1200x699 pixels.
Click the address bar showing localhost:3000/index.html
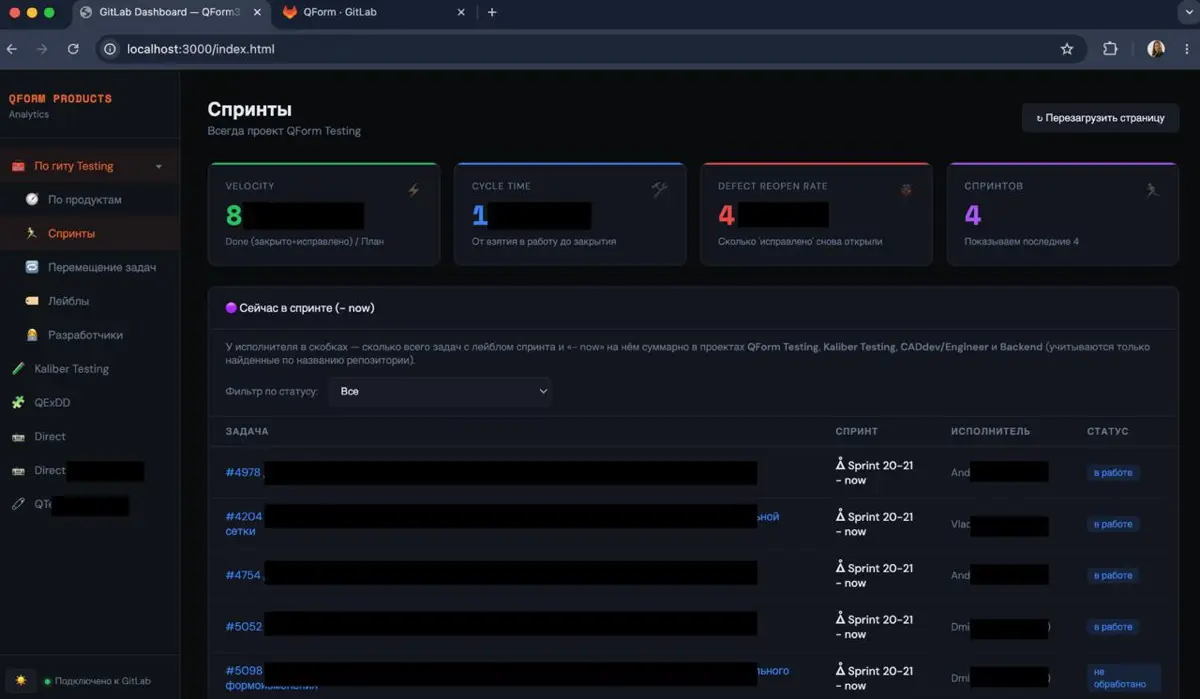click(590, 49)
